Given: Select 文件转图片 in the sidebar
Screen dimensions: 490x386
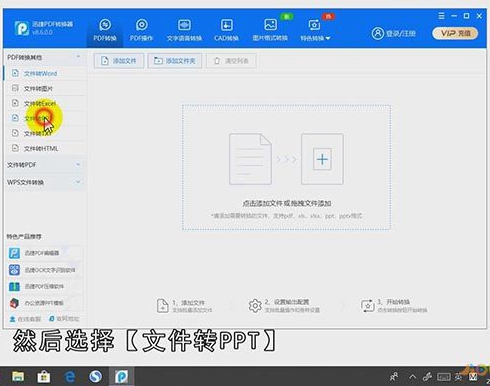Looking at the screenshot, I should (x=44, y=88).
